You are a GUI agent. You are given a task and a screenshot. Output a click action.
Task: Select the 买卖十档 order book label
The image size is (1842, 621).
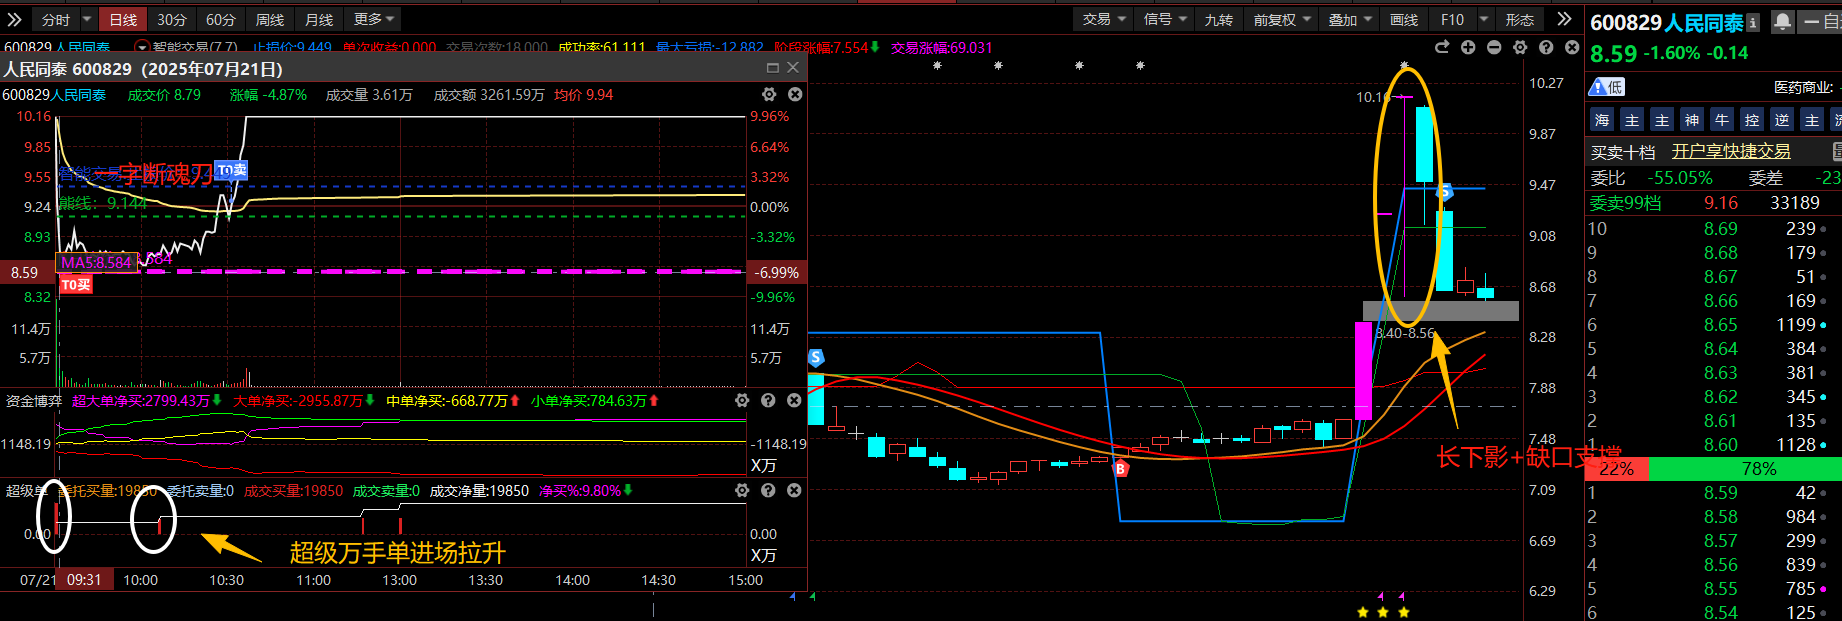(x=1623, y=152)
